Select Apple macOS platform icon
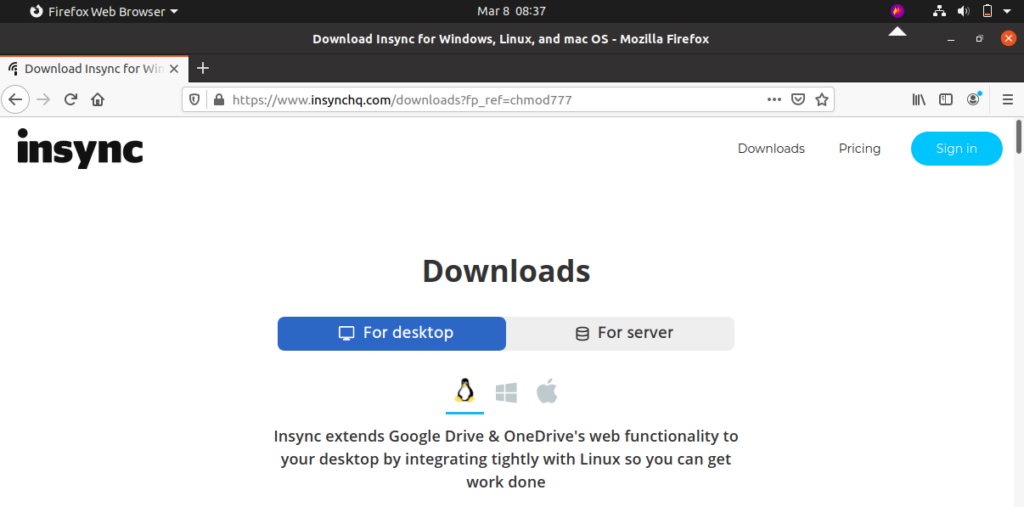Screen dimensions: 1024x507 [x=547, y=392]
